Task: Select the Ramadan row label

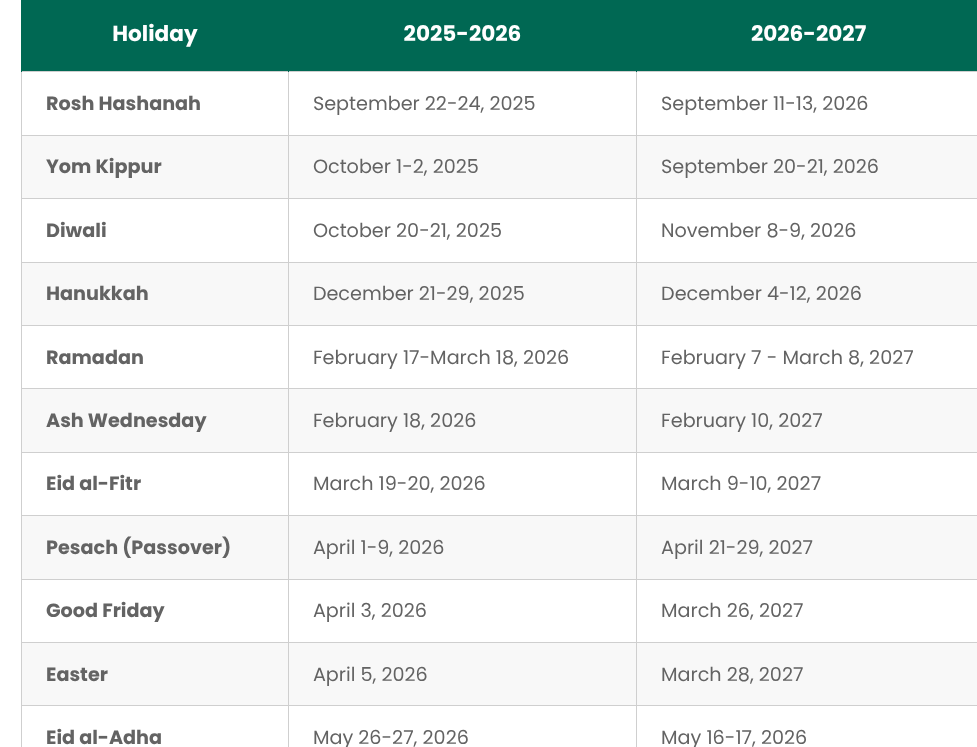Action: (x=95, y=358)
